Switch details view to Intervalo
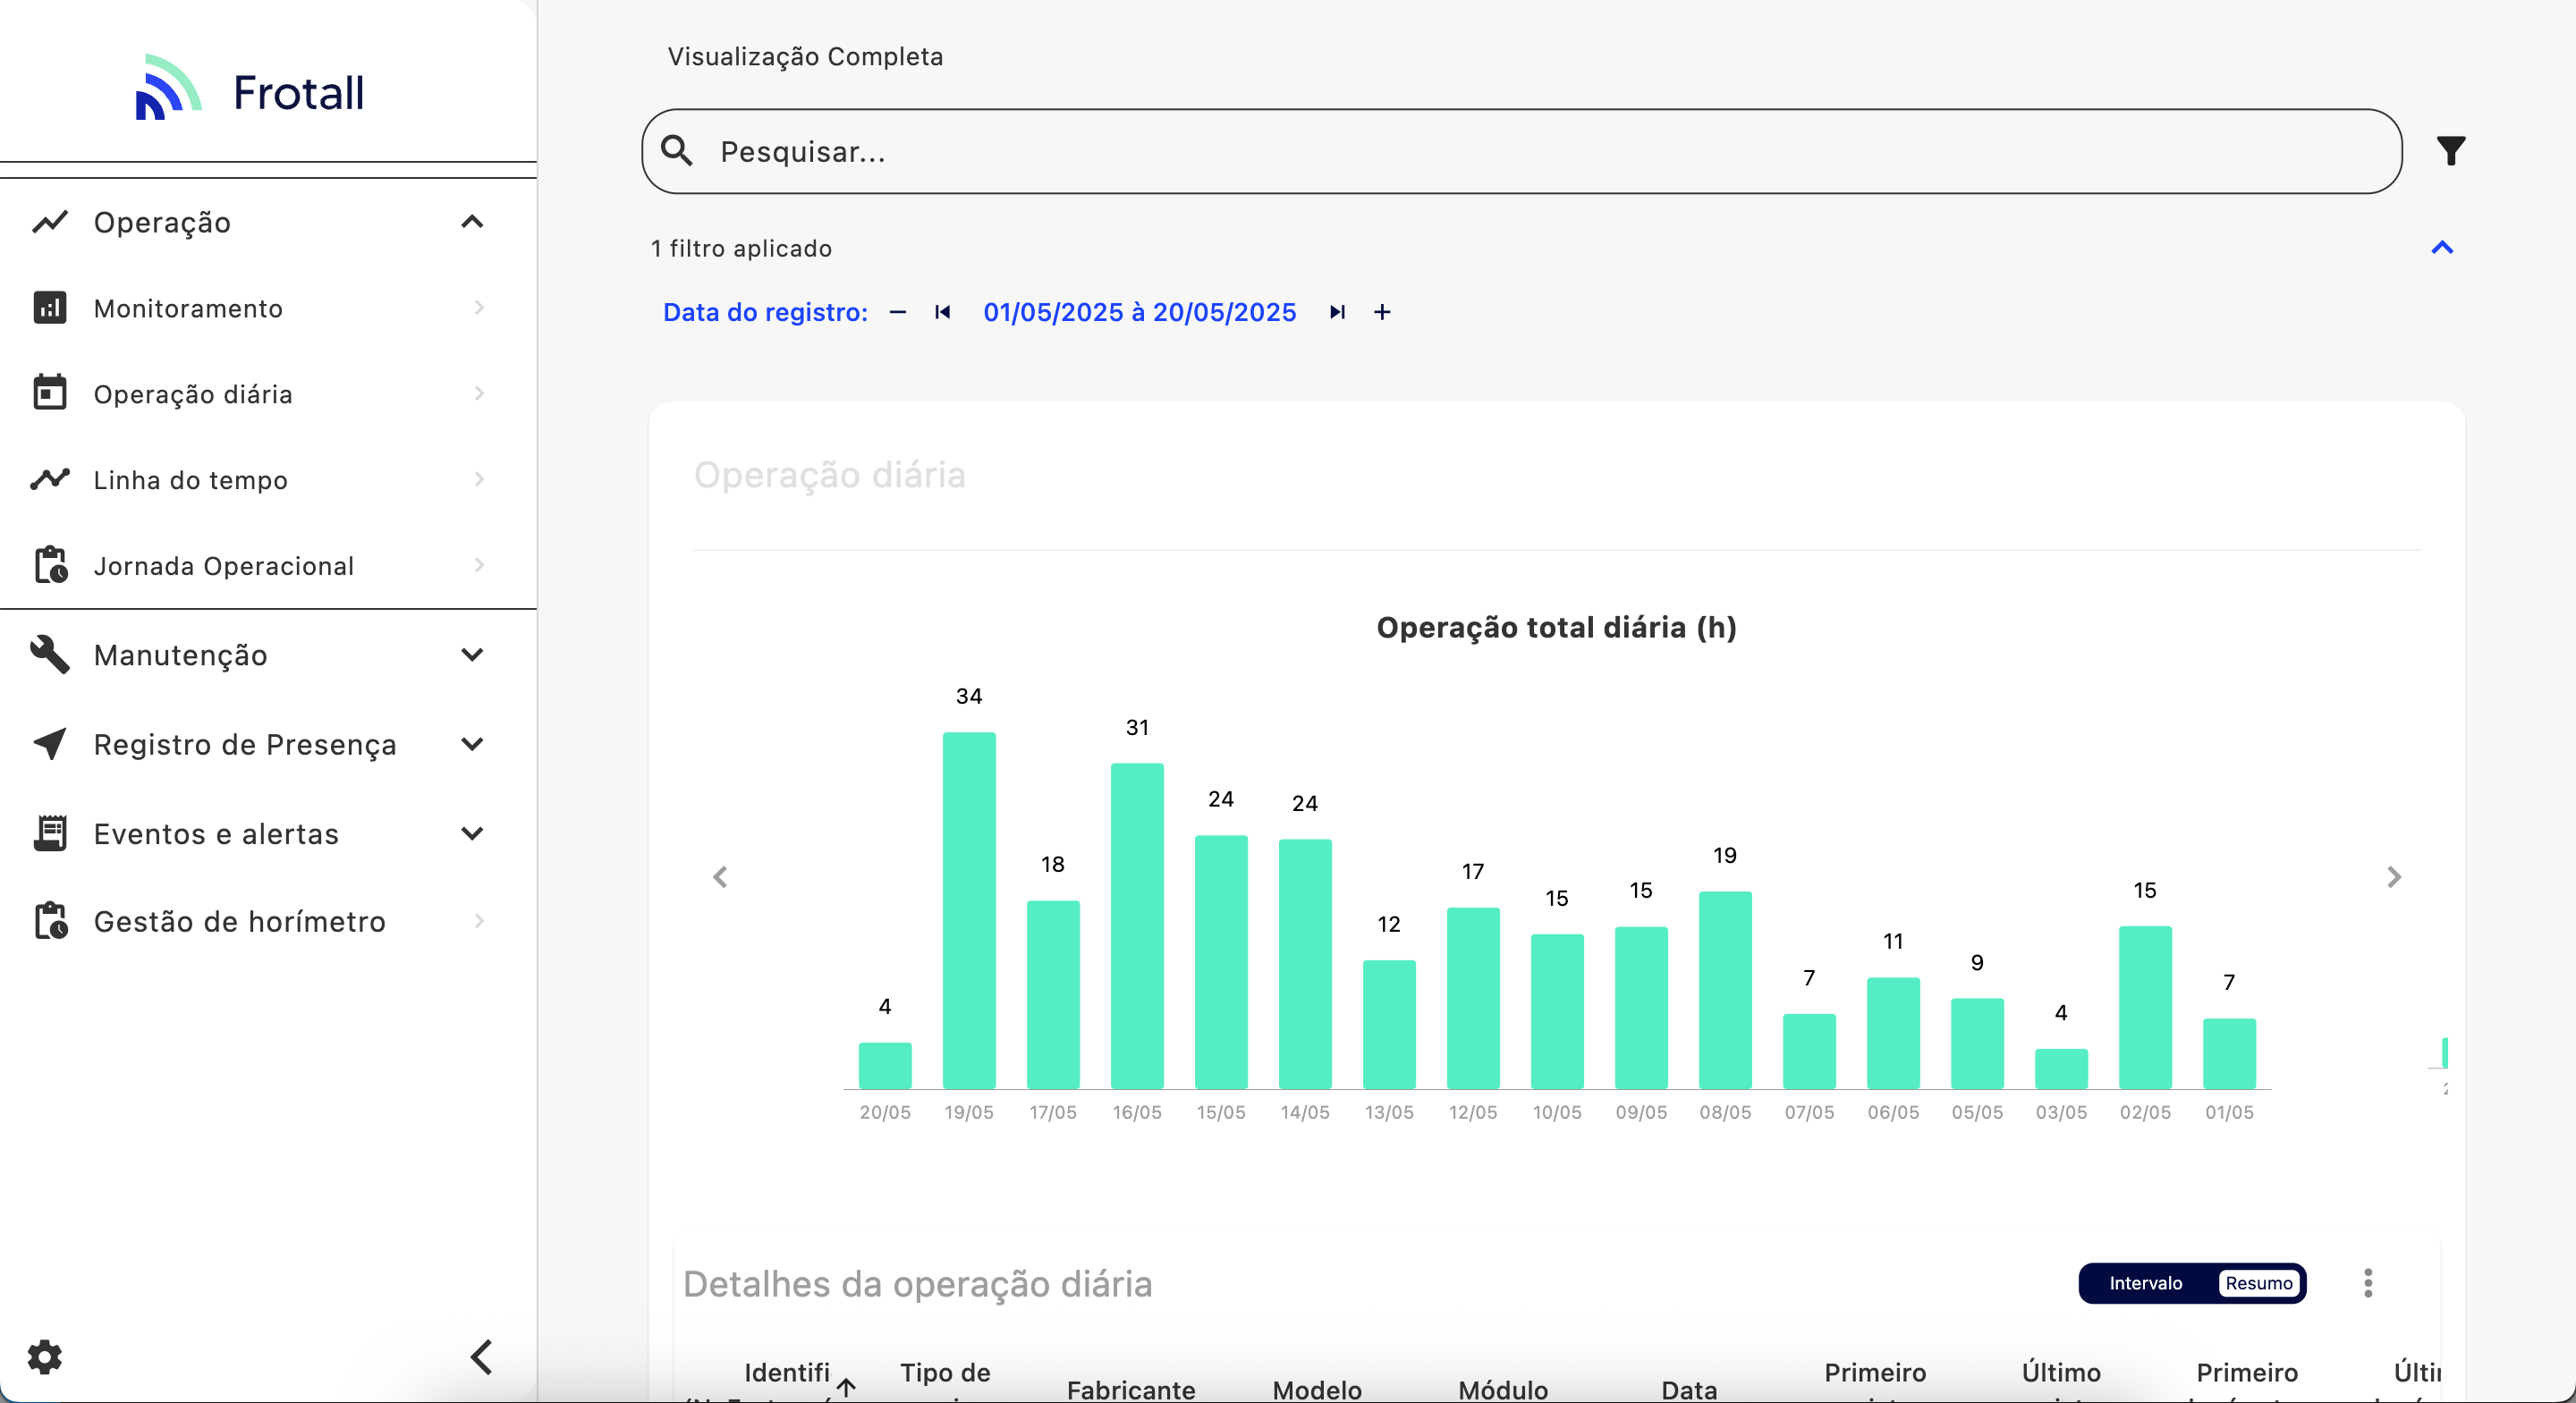Viewport: 2576px width, 1403px height. (x=2146, y=1283)
